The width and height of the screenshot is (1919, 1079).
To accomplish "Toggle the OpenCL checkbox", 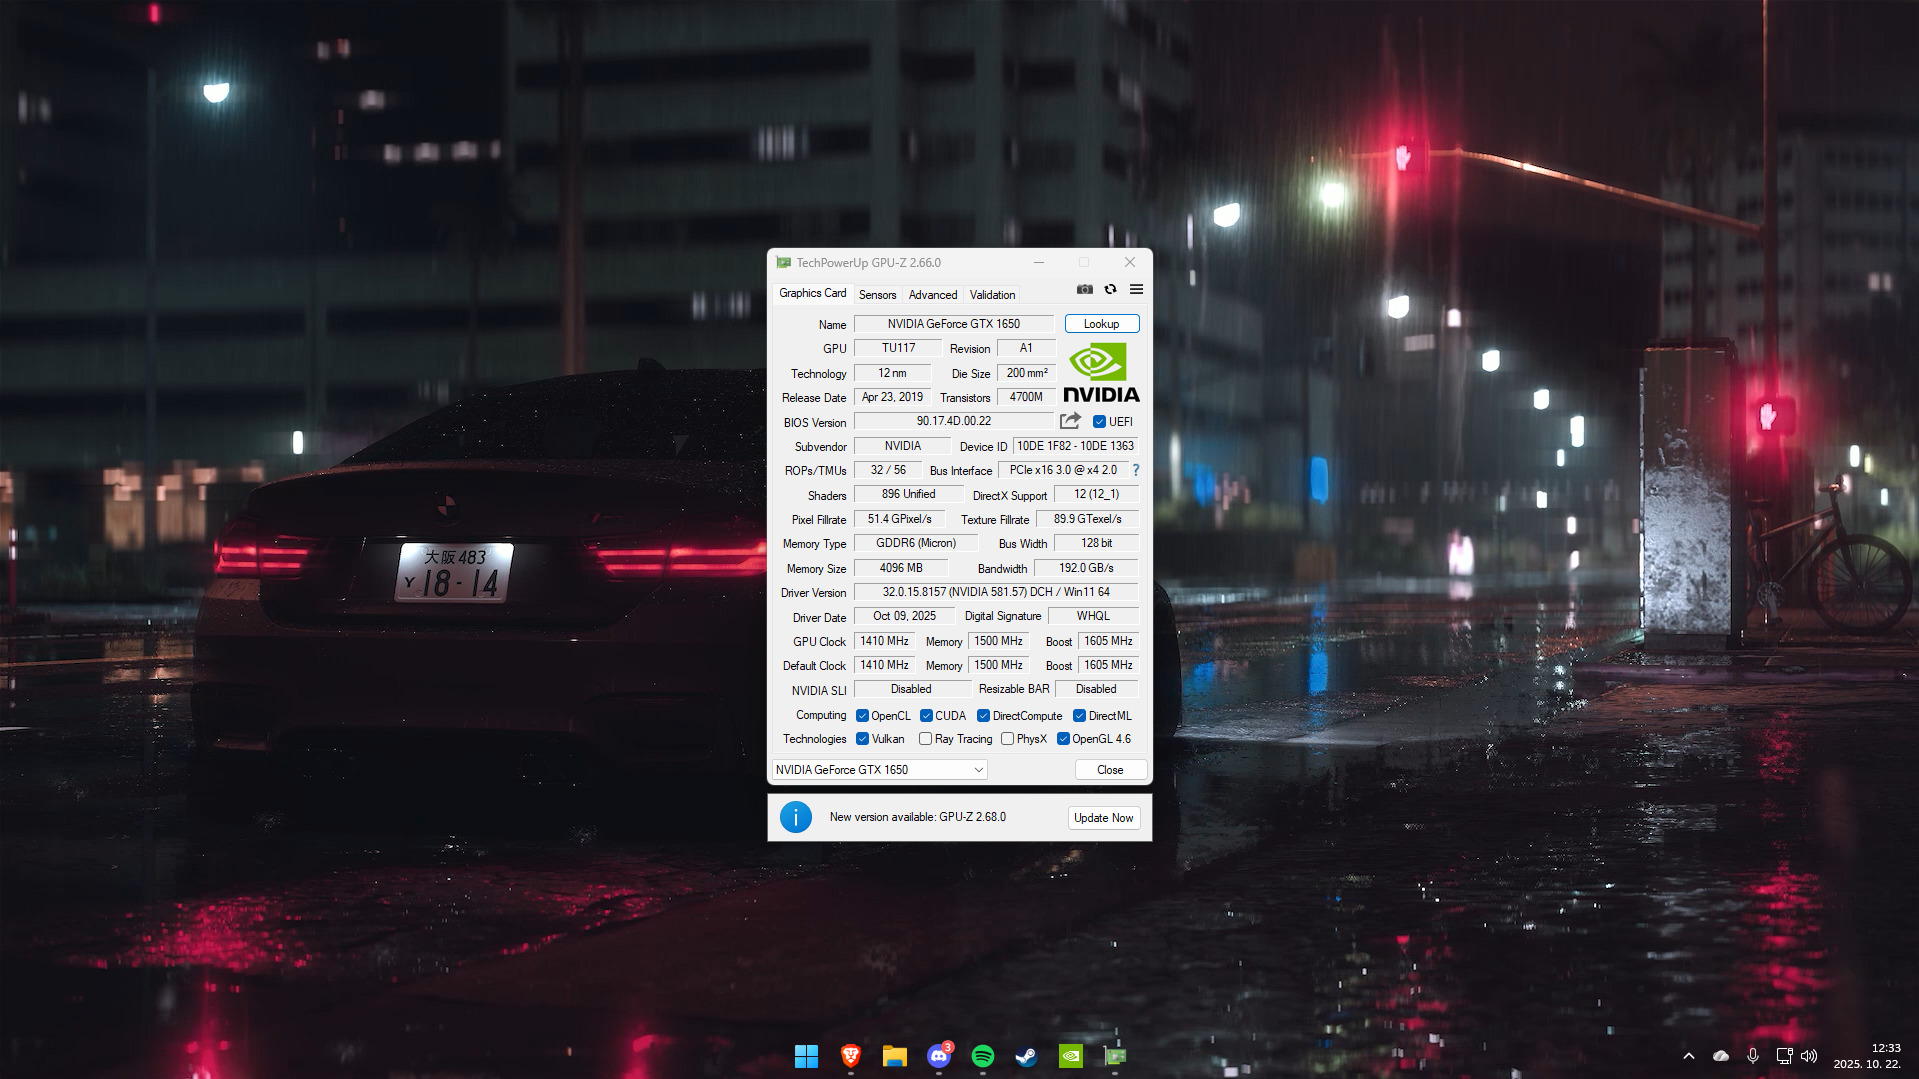I will (862, 716).
